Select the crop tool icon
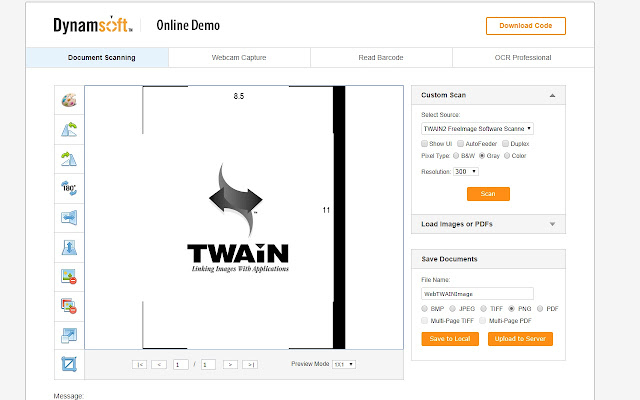This screenshot has height=400, width=640. 69,364
